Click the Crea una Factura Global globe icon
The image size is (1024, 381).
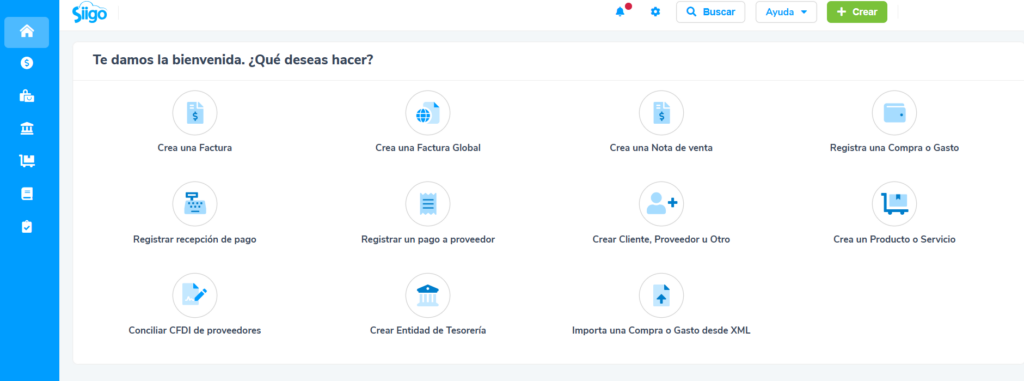pos(428,112)
